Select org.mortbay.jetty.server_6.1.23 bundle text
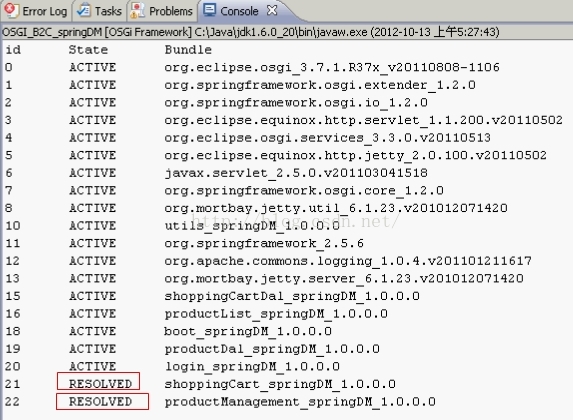The width and height of the screenshot is (573, 420). (x=344, y=278)
